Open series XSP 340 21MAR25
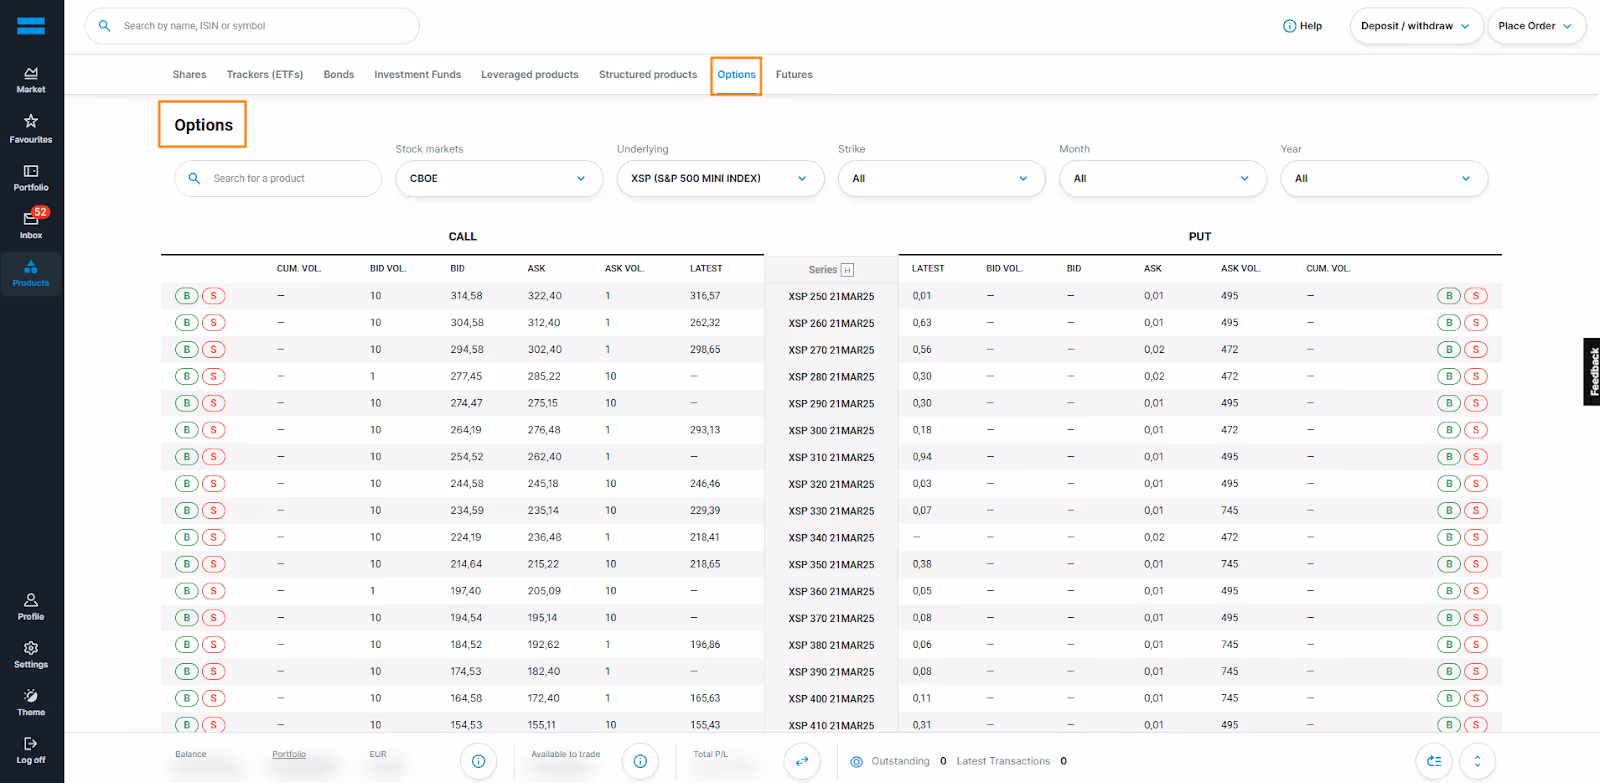The image size is (1600, 783). (x=831, y=538)
